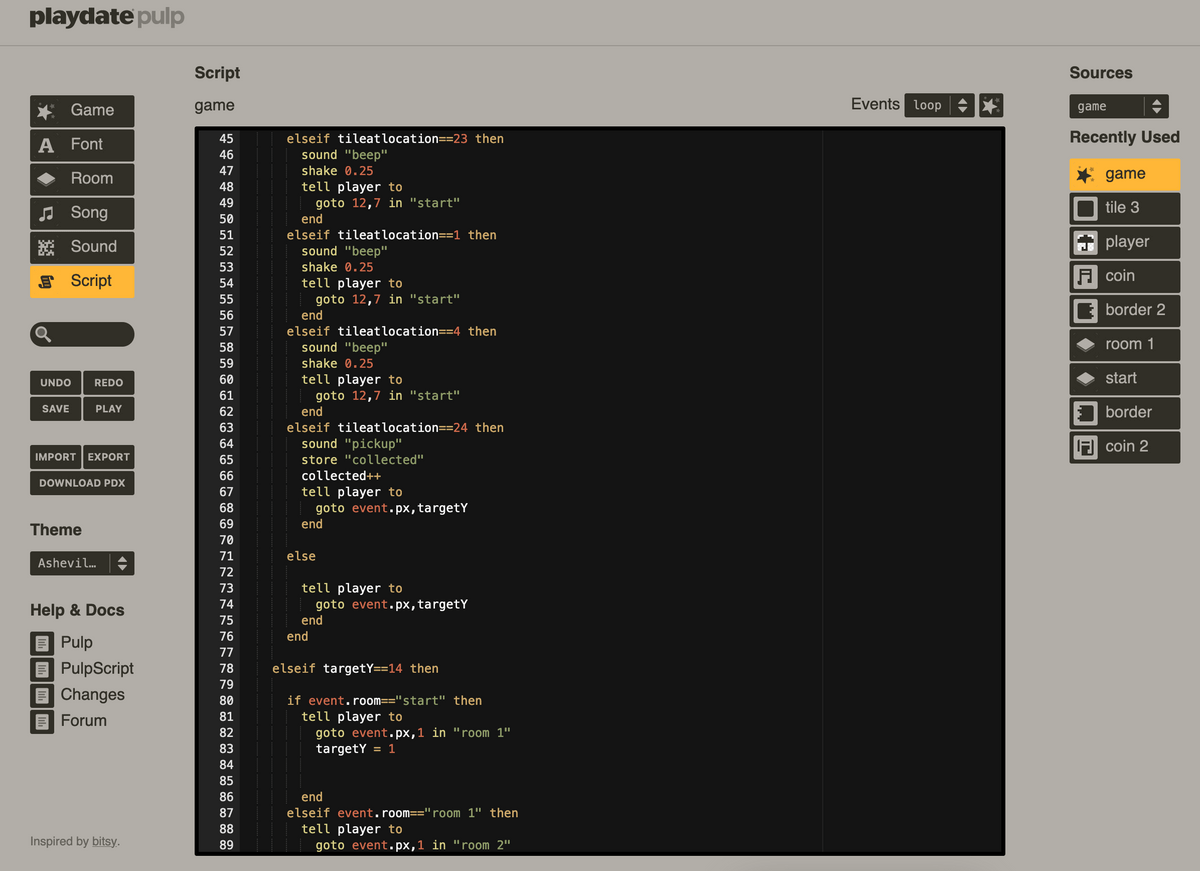The height and width of the screenshot is (871, 1200).
Task: Click line 51 tileatlocation==1 code
Action: pyautogui.click(x=391, y=235)
